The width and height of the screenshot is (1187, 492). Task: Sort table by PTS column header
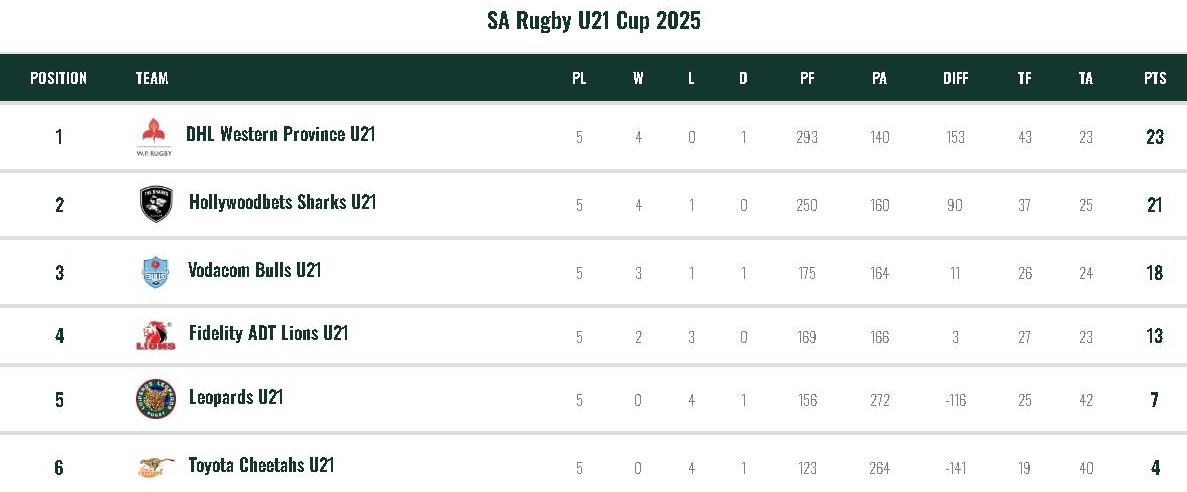coord(1155,78)
